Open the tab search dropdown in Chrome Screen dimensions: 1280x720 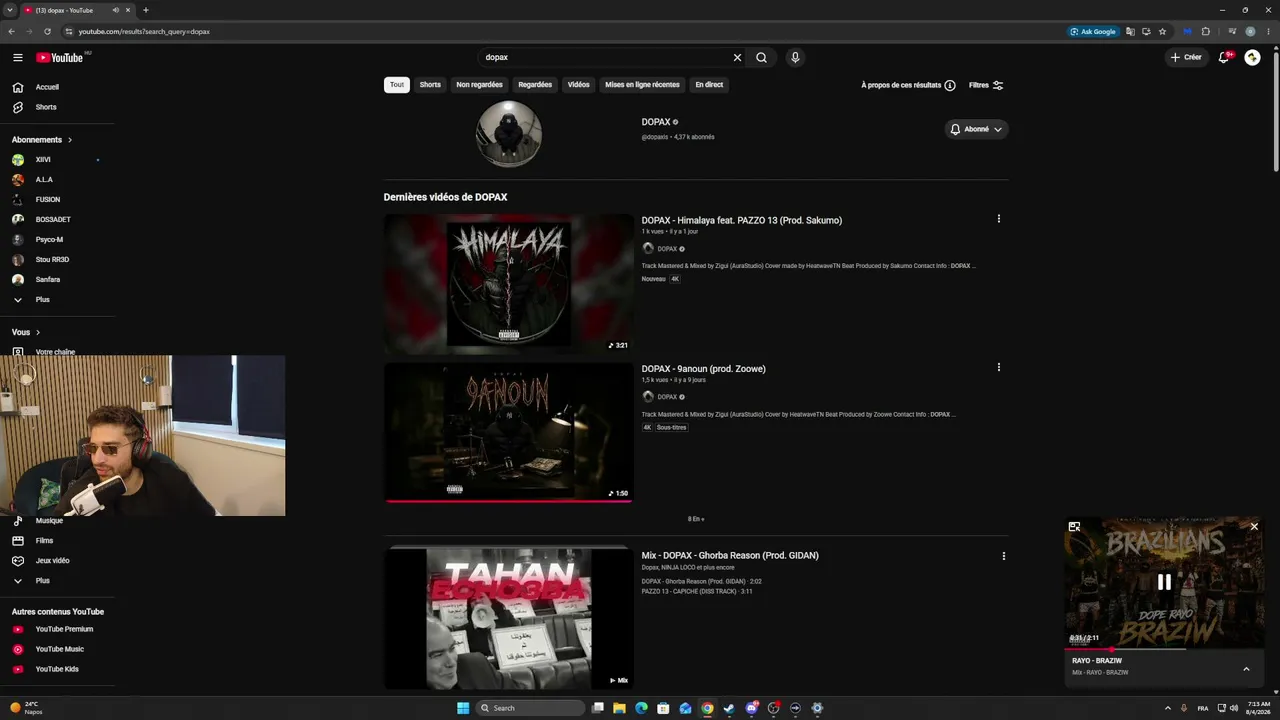[x=10, y=10]
